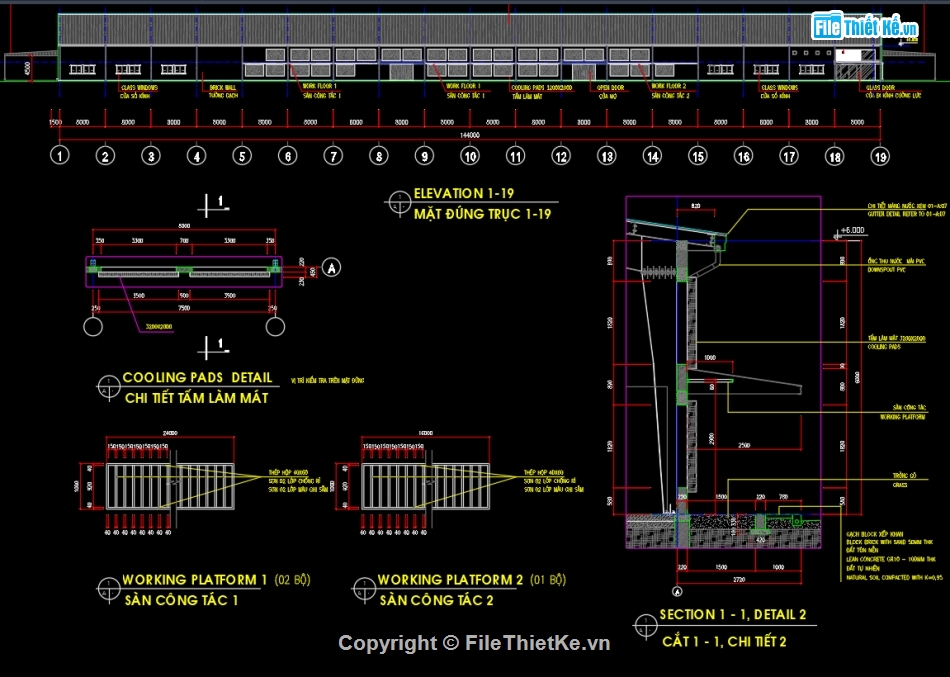Image resolution: width=950 pixels, height=677 pixels.
Task: Click grid axis bubble 14
Action: 652,156
